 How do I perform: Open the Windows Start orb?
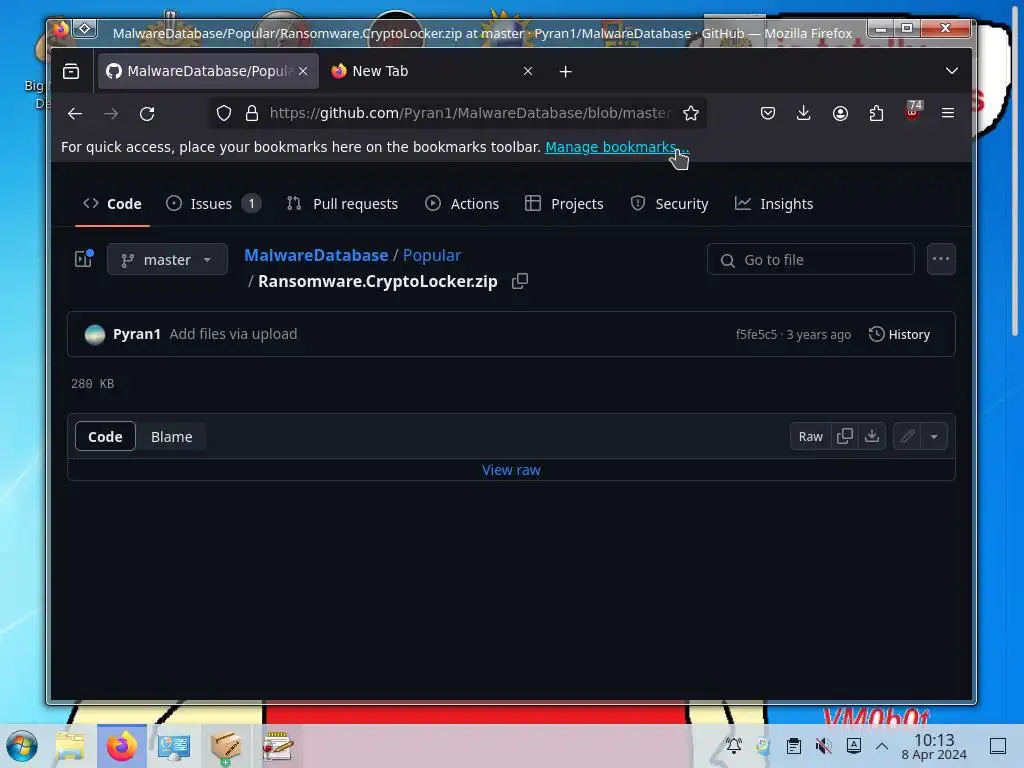[x=22, y=746]
